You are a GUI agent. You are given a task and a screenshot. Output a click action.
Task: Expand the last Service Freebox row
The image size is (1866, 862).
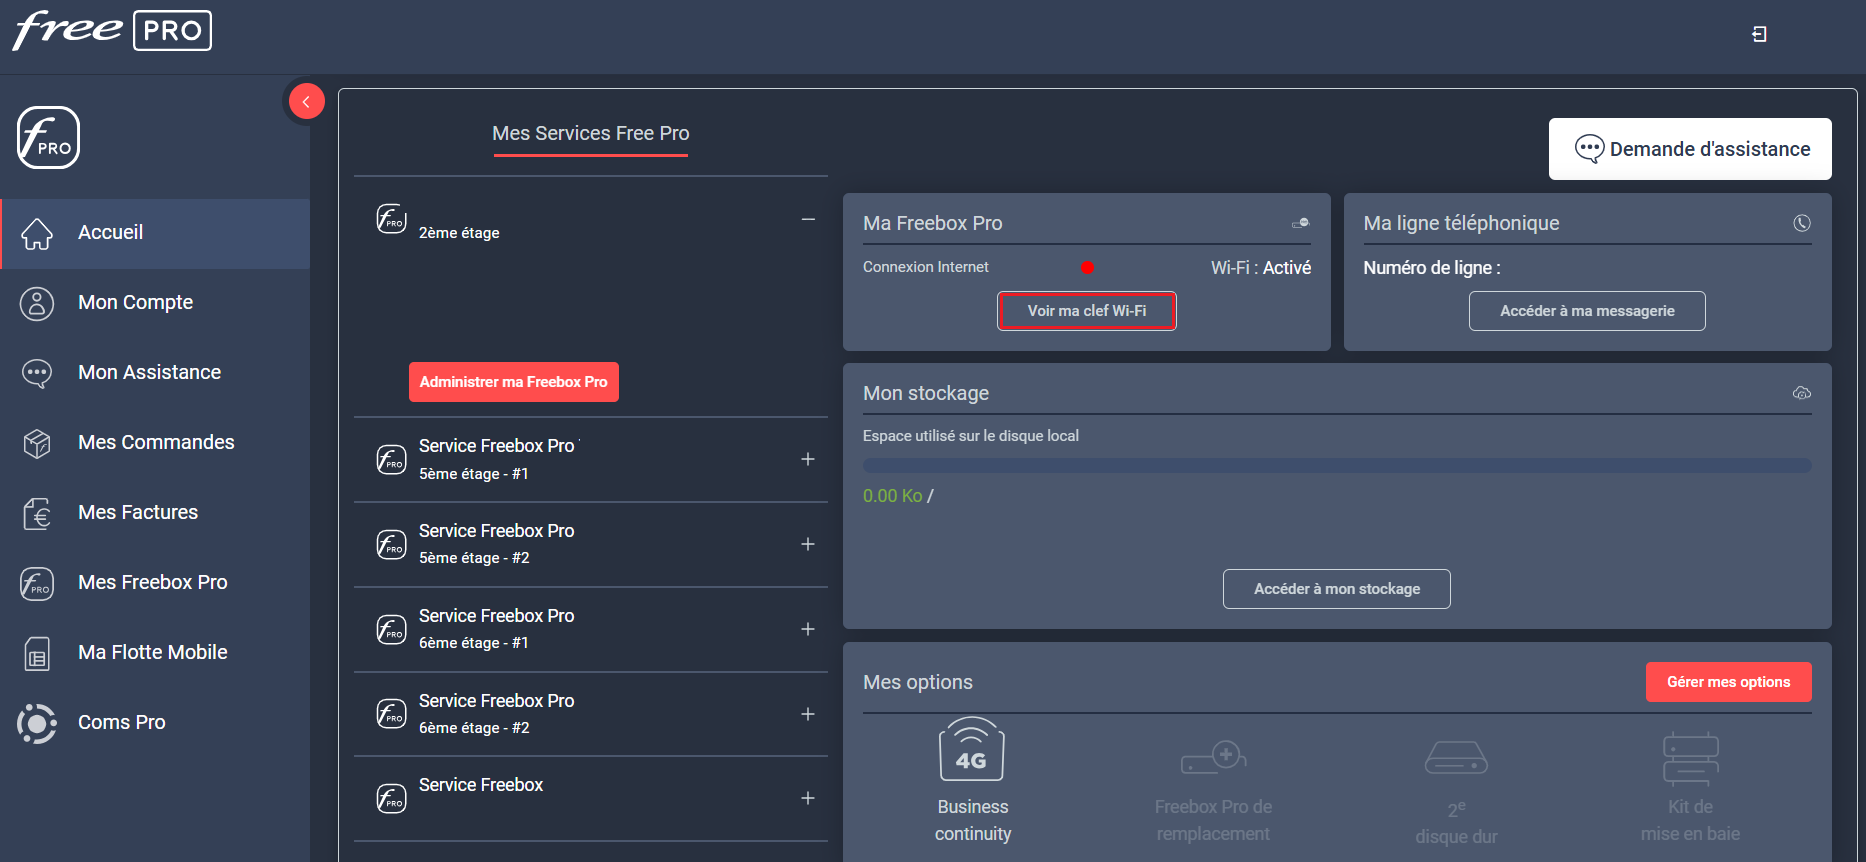click(808, 798)
